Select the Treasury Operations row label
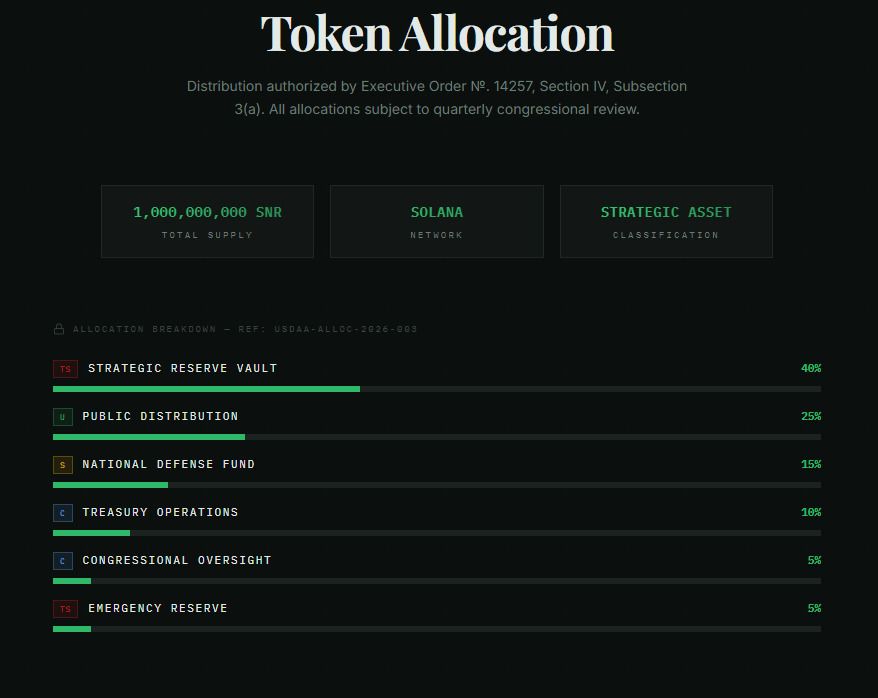Screen dimensions: 878x698 coord(161,512)
